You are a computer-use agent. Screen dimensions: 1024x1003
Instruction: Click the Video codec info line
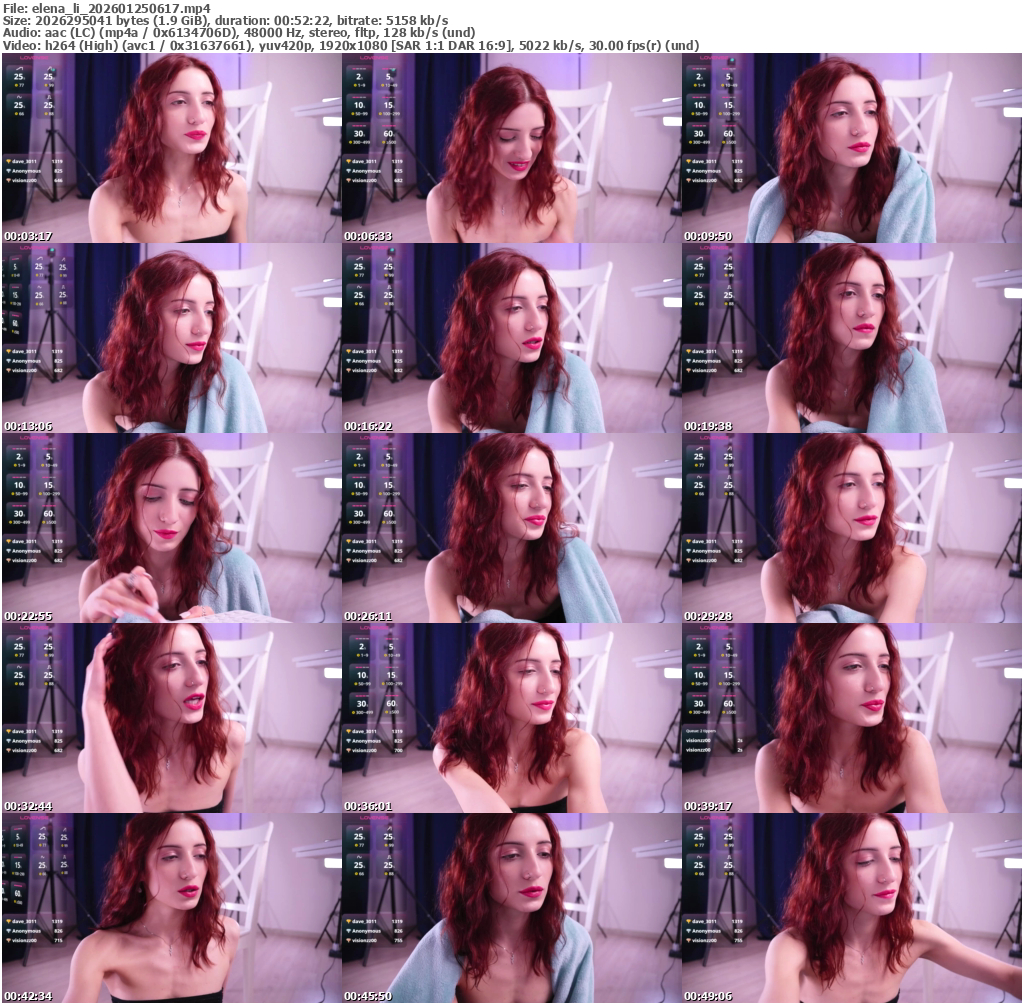coord(351,46)
